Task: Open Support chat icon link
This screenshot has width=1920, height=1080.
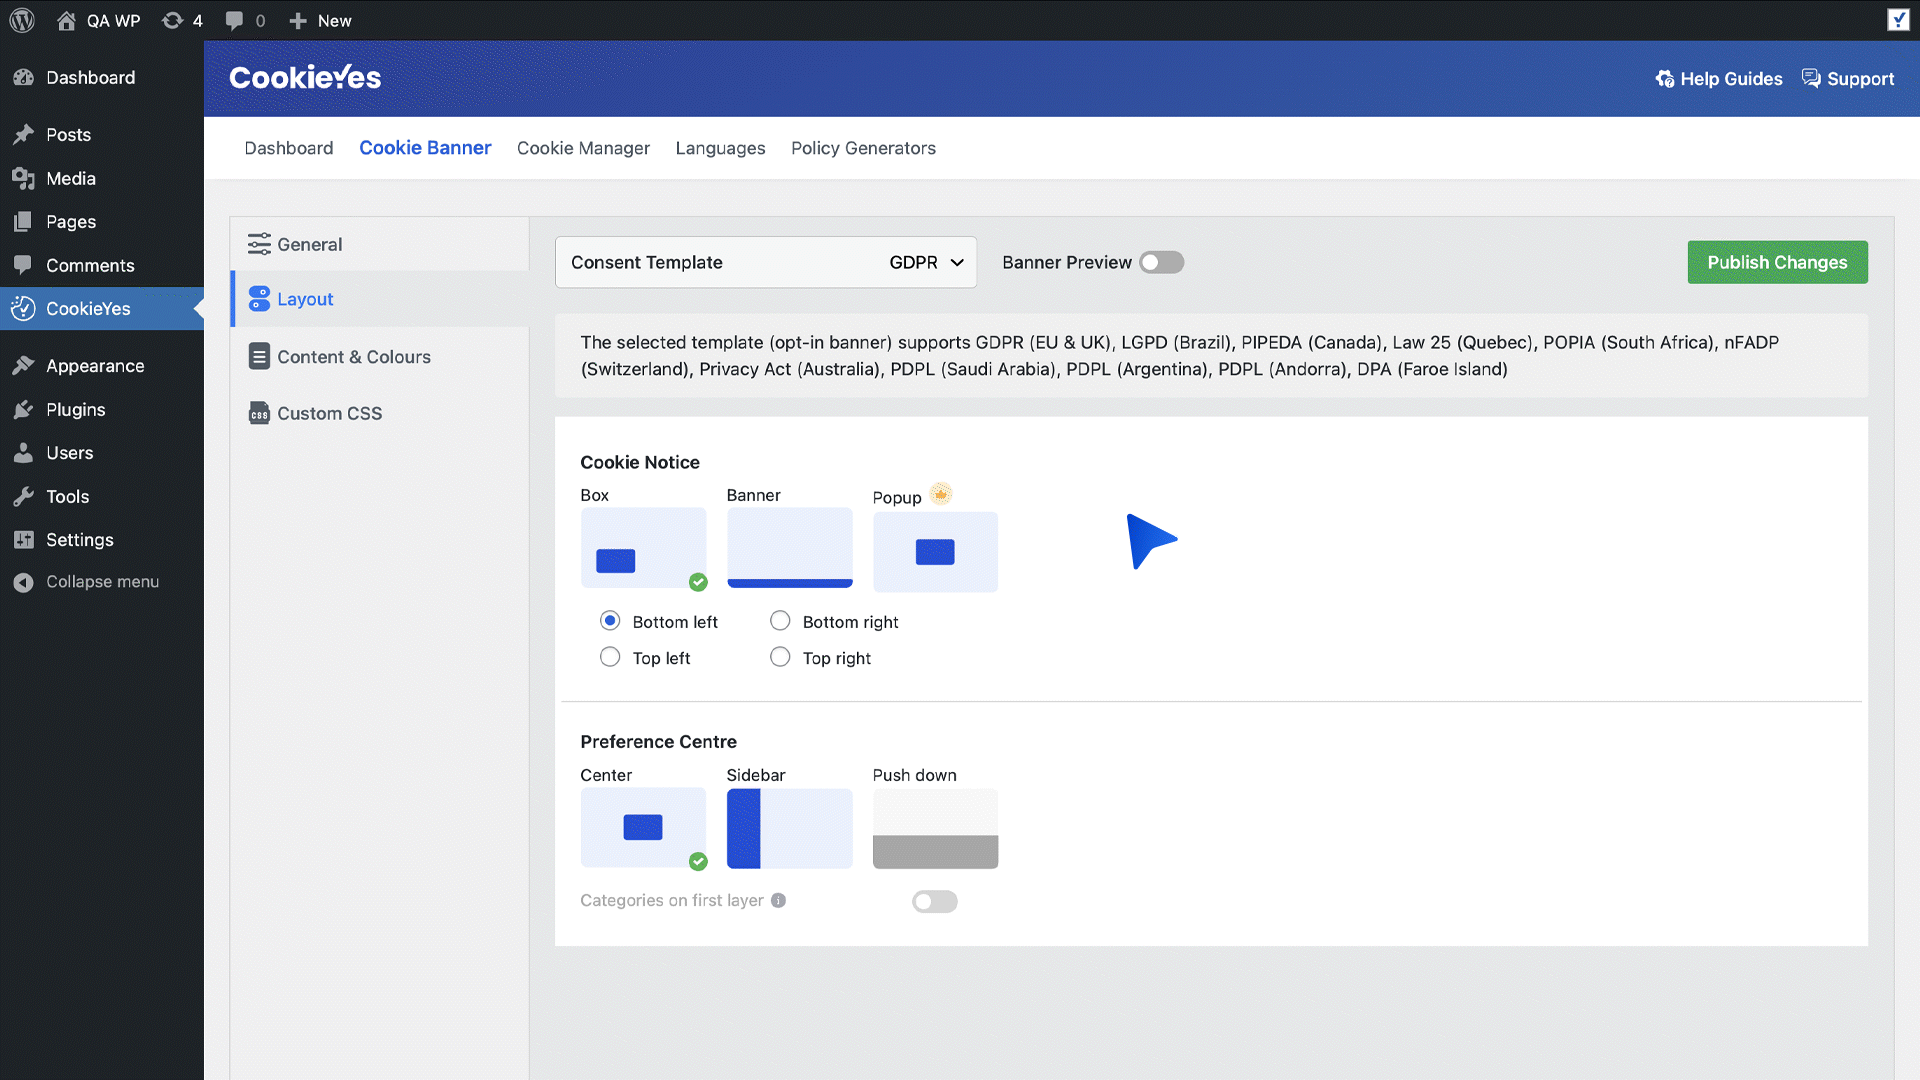Action: click(x=1811, y=78)
